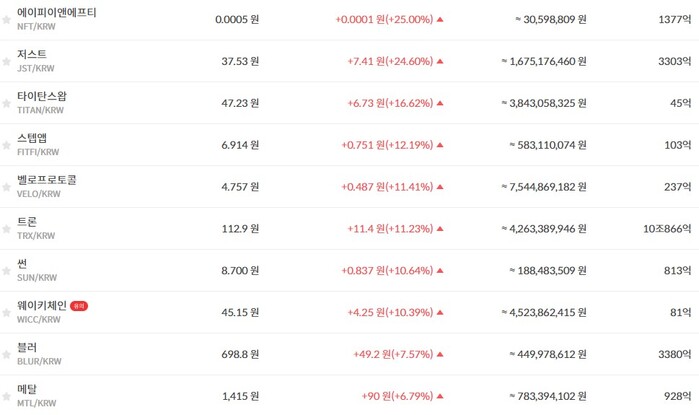Favorite the NFT/KRW coin with its star
Image resolution: width=699 pixels, height=415 pixels.
coord(6,19)
